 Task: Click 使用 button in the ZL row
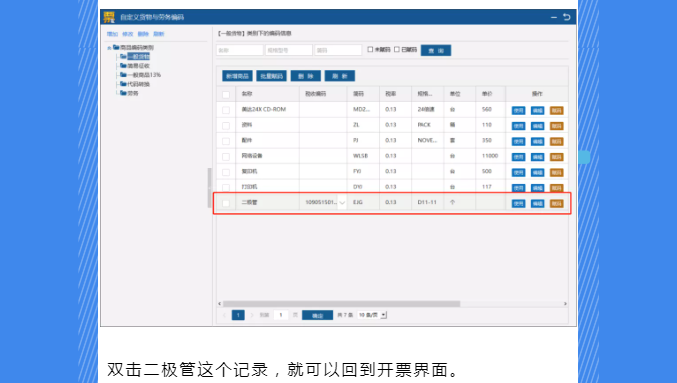tap(519, 126)
